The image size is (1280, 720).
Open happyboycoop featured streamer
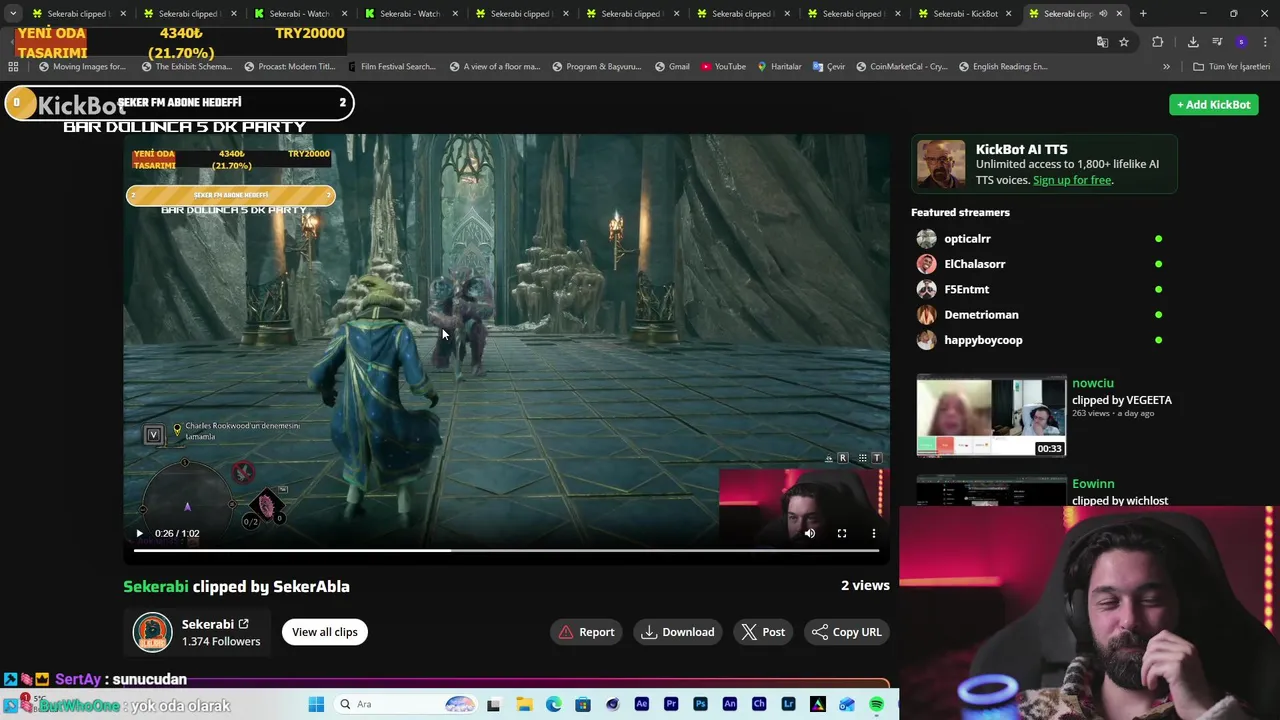(983, 340)
